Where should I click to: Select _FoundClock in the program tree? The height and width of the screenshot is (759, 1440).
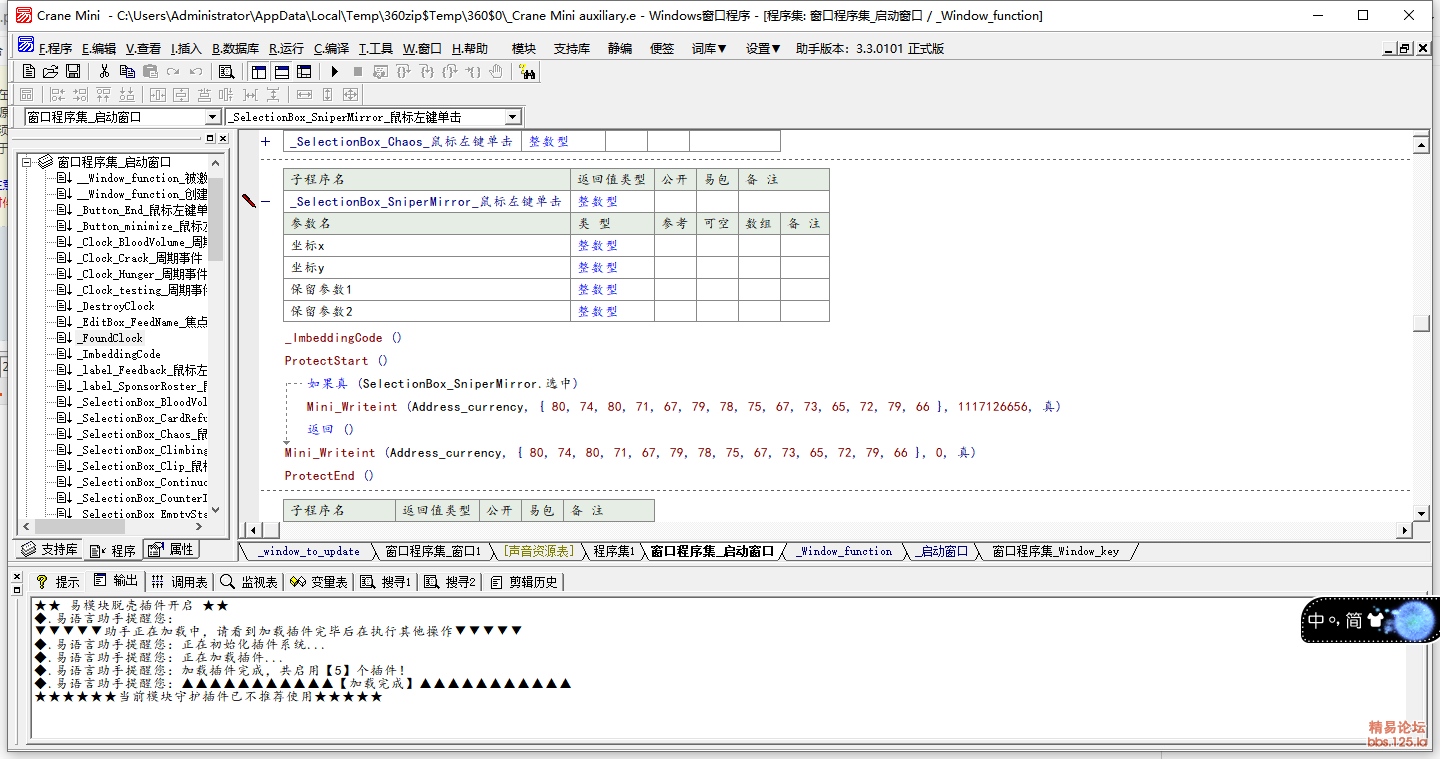coord(110,338)
